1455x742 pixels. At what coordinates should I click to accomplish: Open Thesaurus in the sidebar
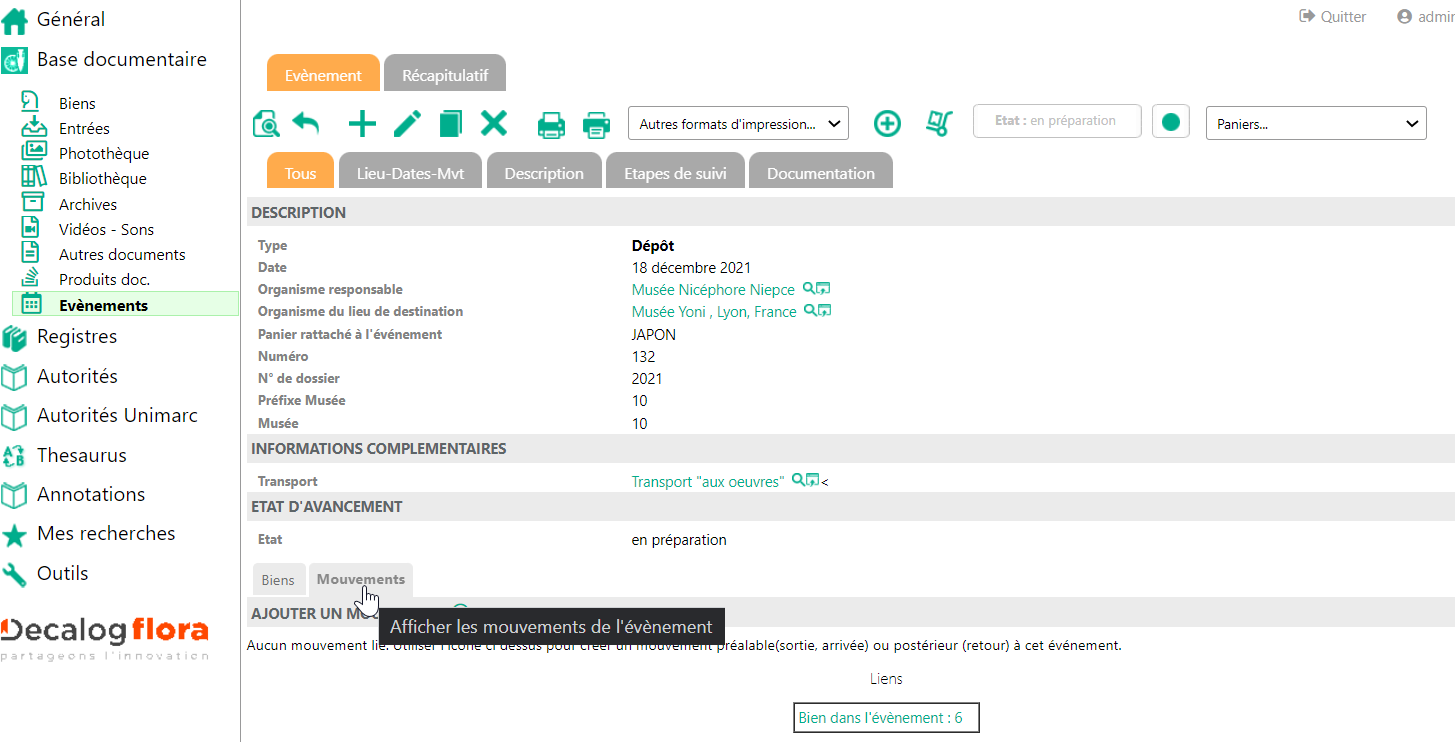[82, 455]
